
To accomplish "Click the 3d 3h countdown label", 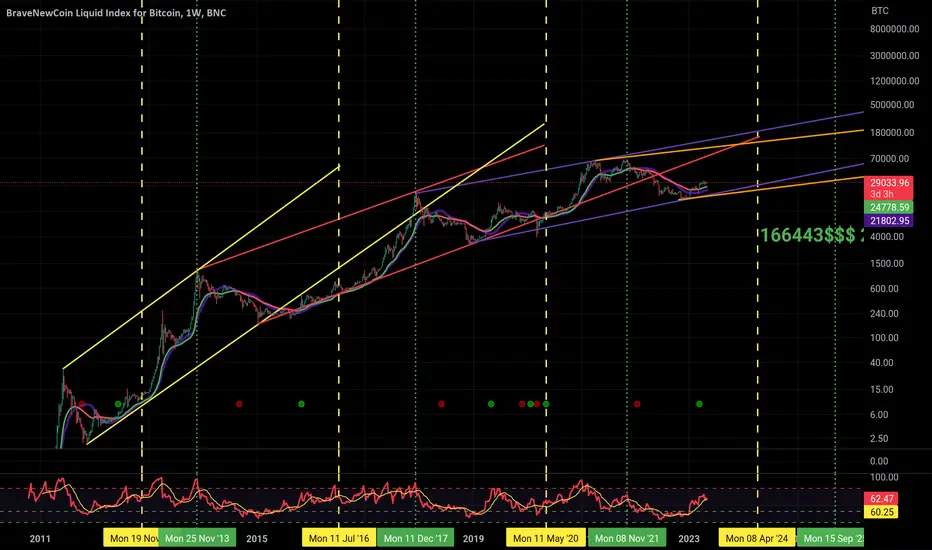I will (x=882, y=194).
